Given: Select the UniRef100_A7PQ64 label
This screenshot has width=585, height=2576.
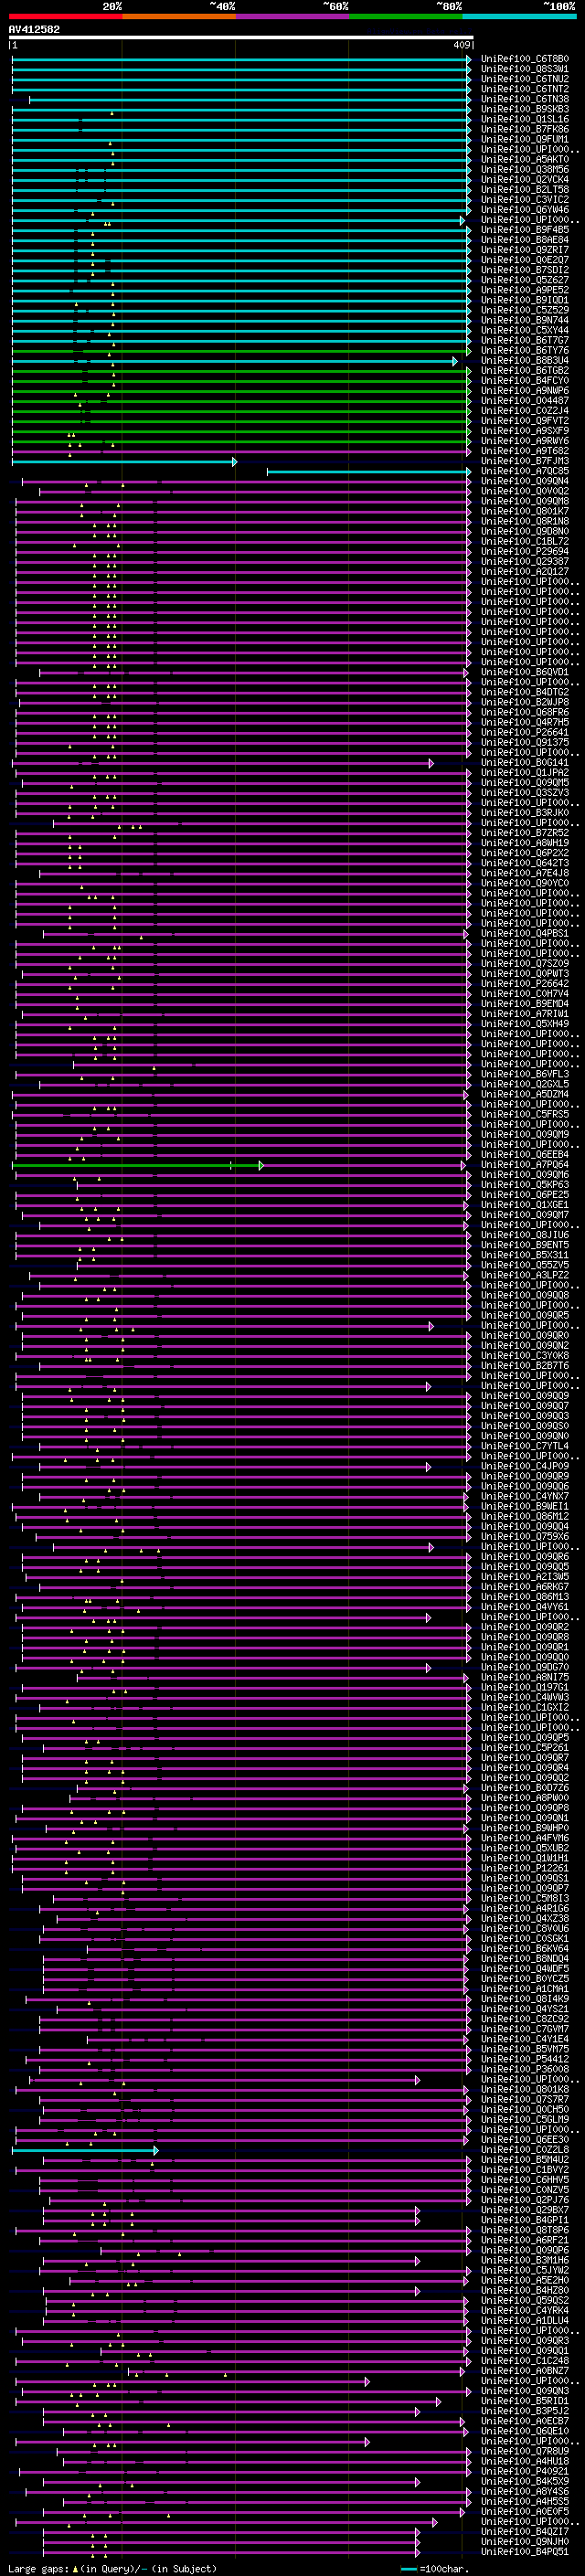Looking at the screenshot, I should [x=525, y=1165].
